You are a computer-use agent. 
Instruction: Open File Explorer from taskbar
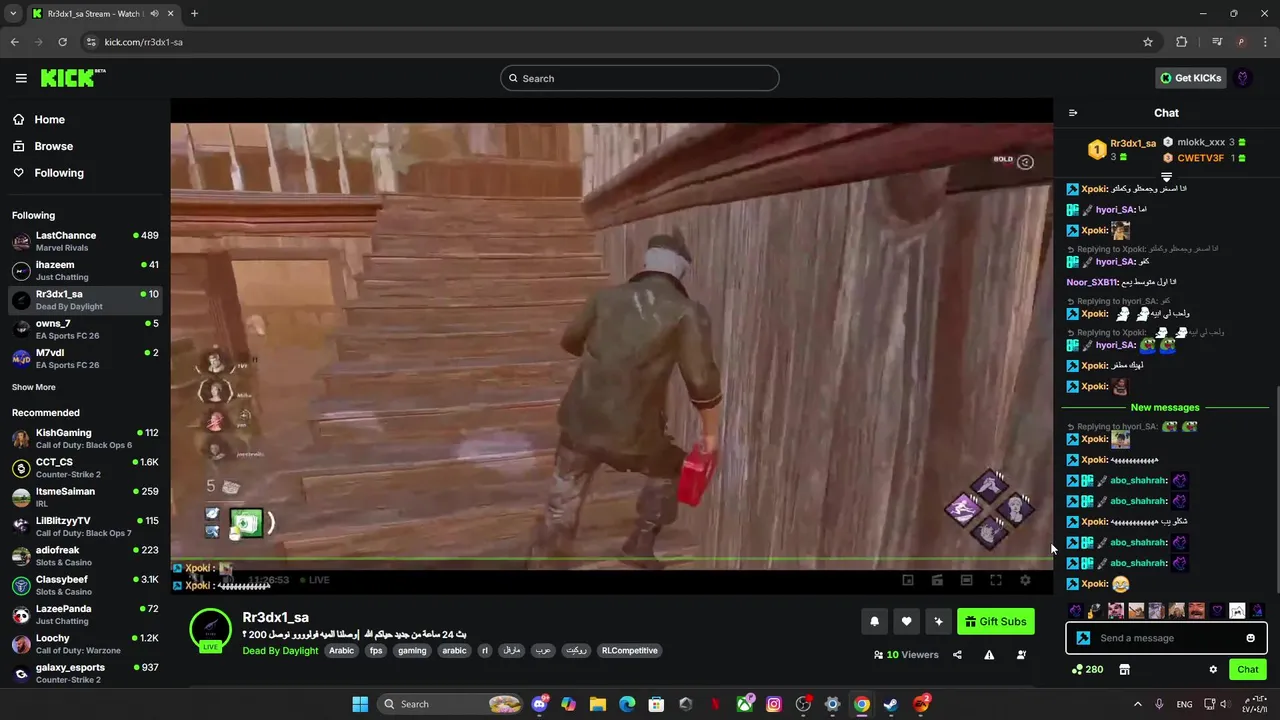click(x=598, y=704)
